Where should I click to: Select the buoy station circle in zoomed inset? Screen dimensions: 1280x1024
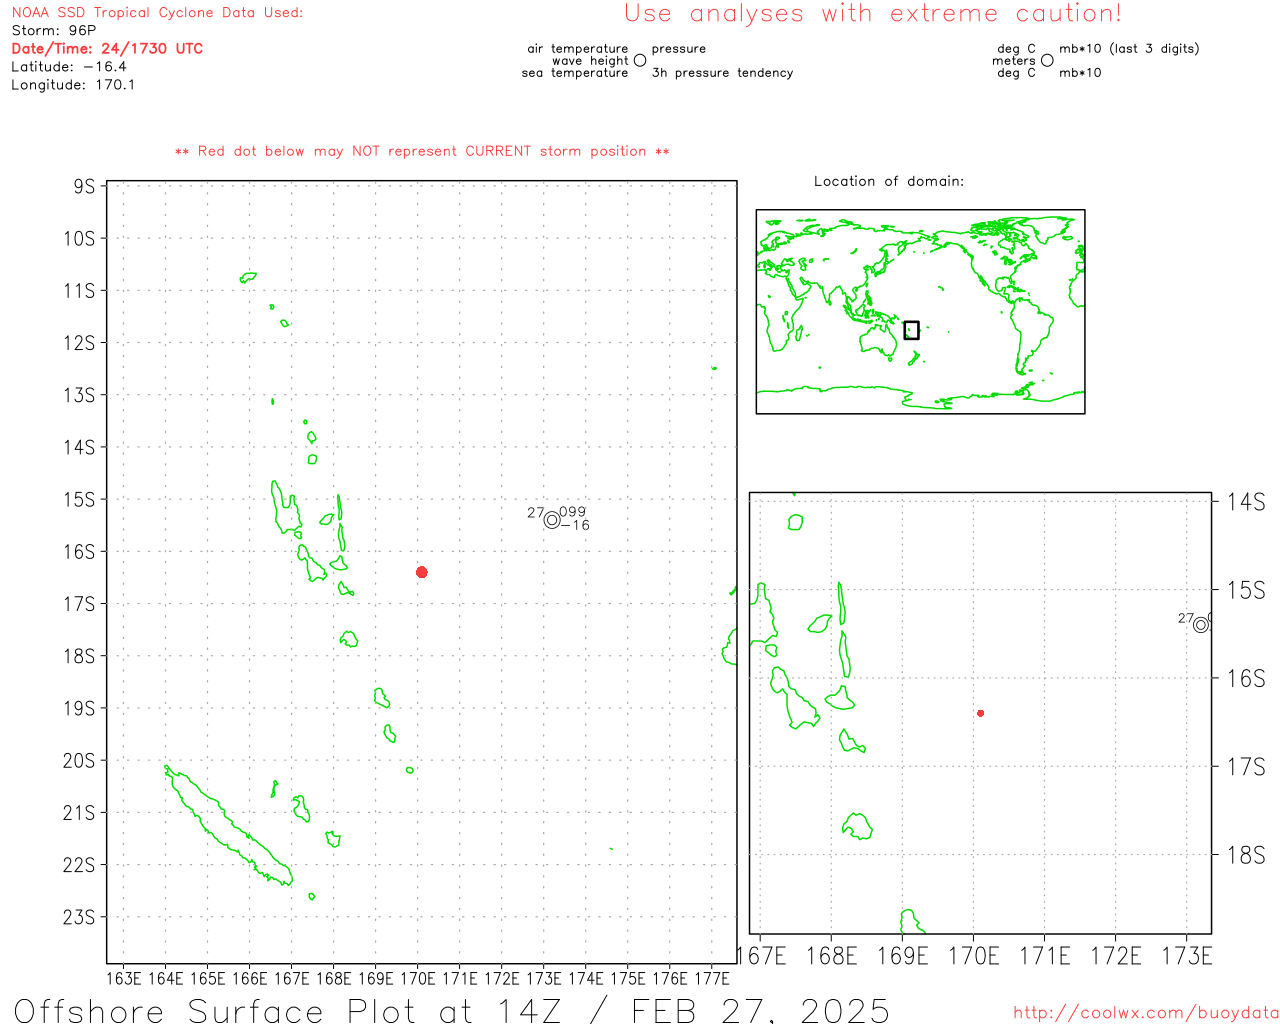point(1202,625)
